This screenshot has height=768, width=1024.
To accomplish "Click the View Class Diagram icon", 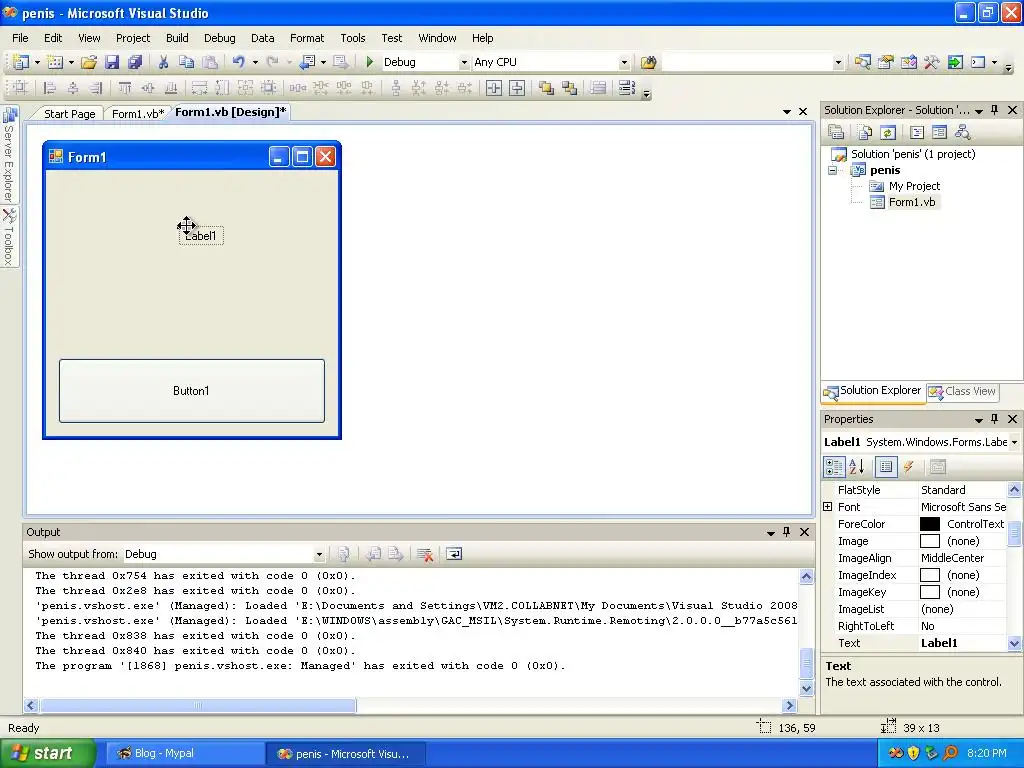I will pos(963,133).
